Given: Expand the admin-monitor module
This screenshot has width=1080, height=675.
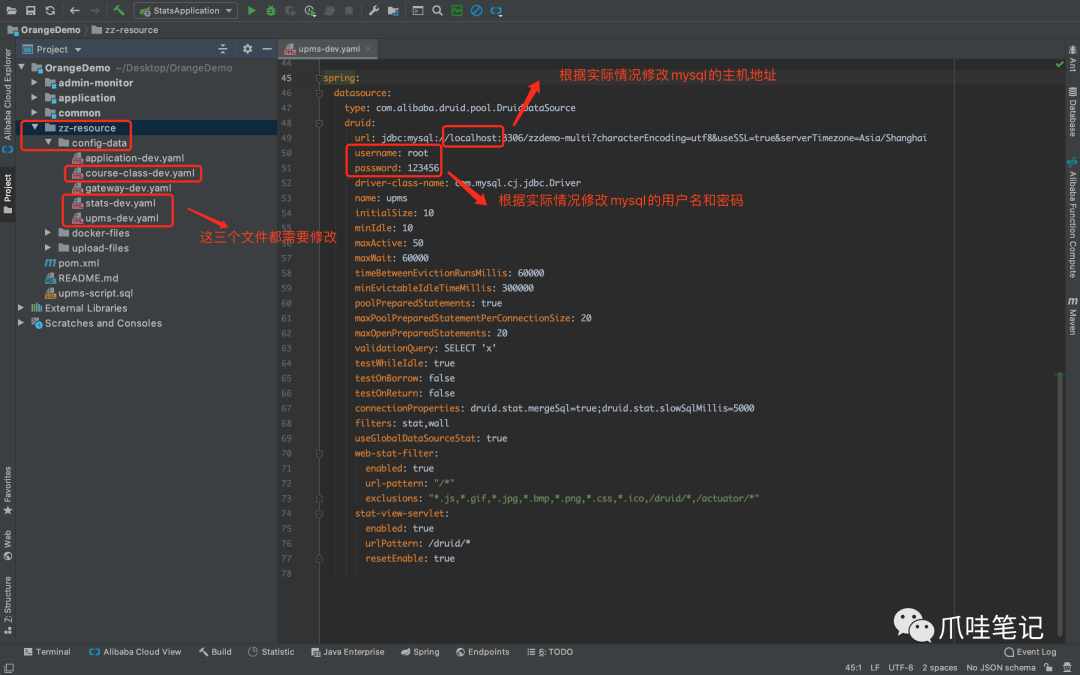Looking at the screenshot, I should [x=34, y=83].
